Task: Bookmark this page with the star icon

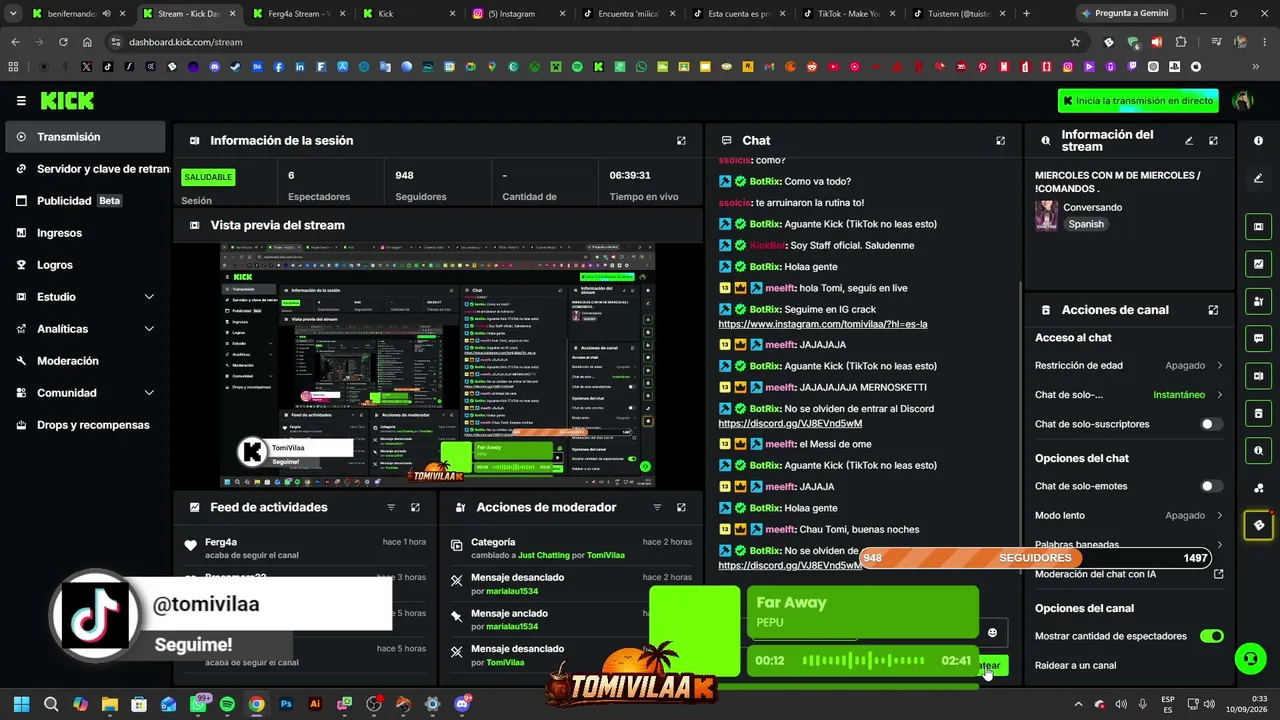Action: click(1075, 42)
